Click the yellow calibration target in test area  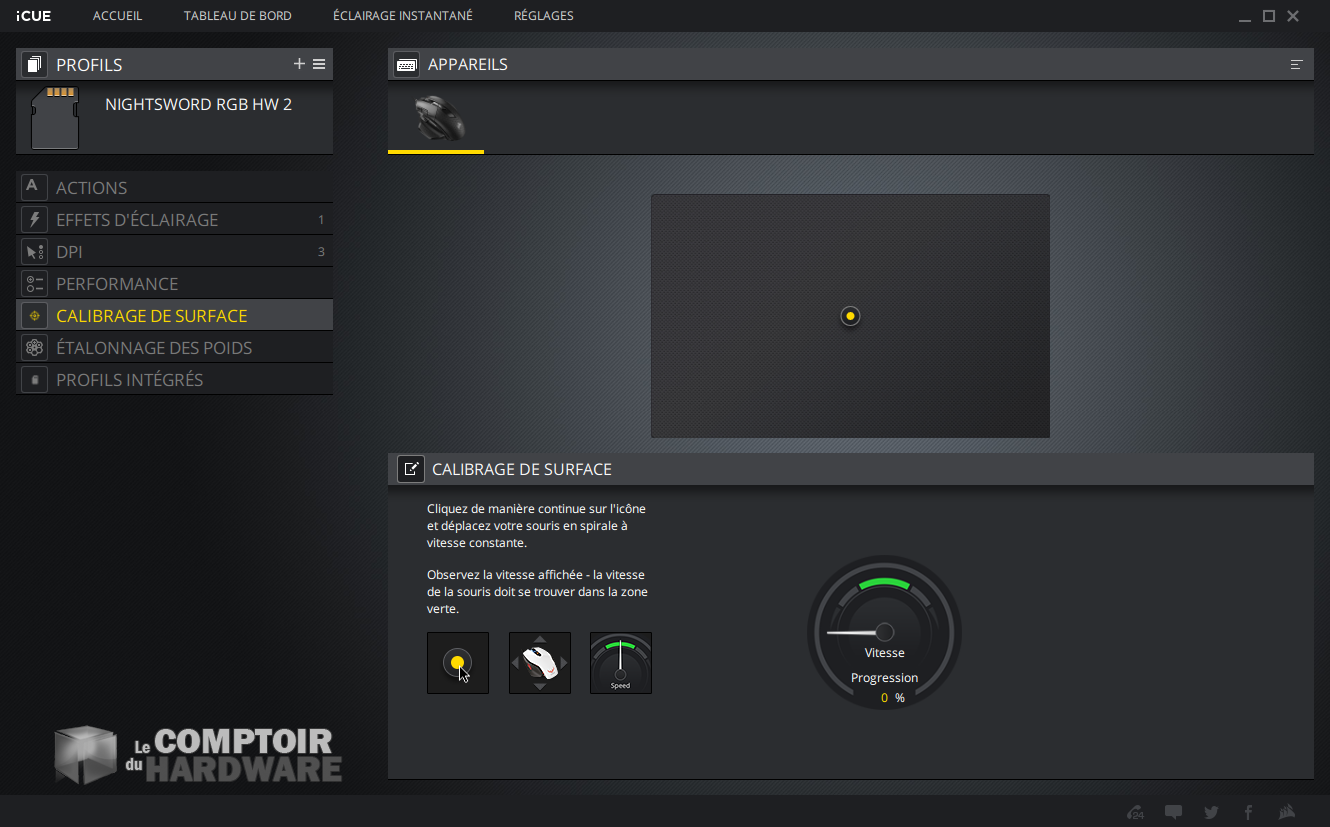pyautogui.click(x=850, y=316)
